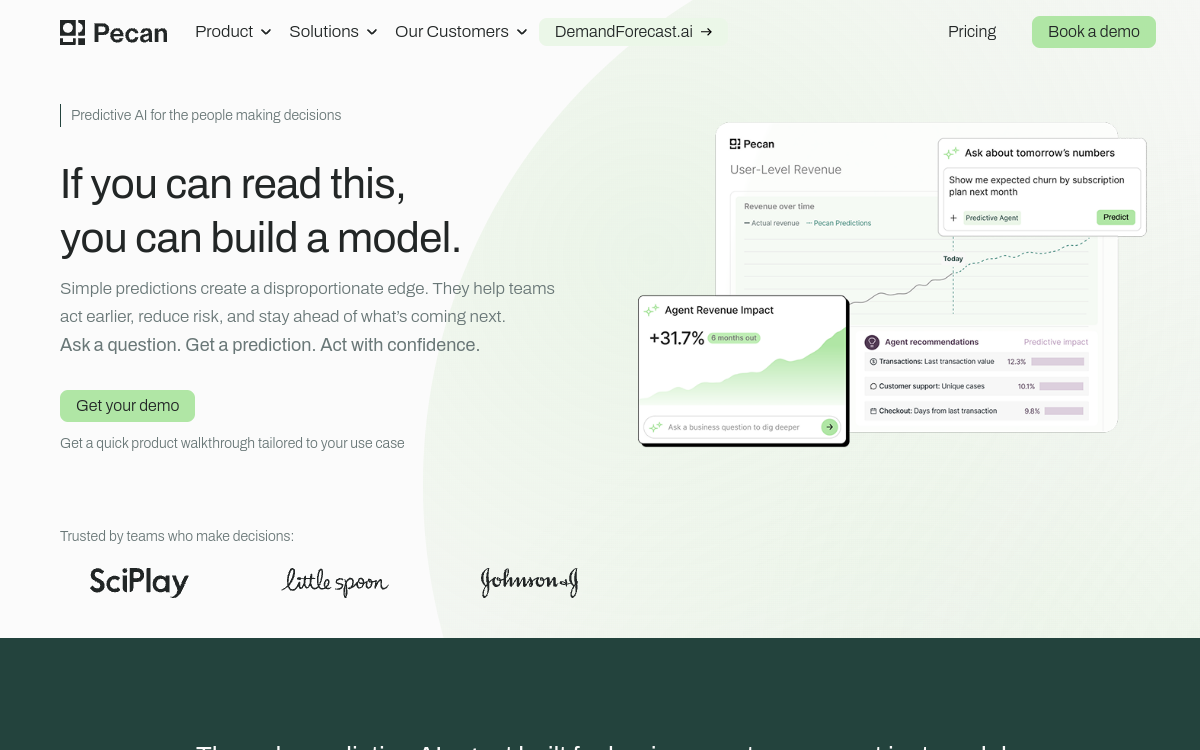Viewport: 1200px width, 750px height.
Task: Open the Our Customers dropdown
Action: tap(461, 32)
